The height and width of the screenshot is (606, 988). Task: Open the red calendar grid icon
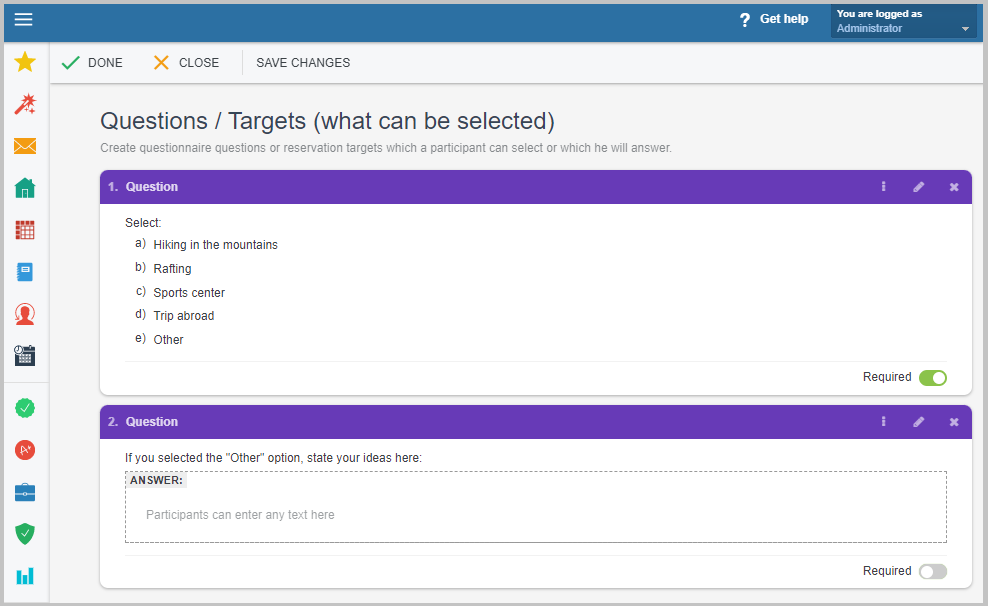pos(25,230)
